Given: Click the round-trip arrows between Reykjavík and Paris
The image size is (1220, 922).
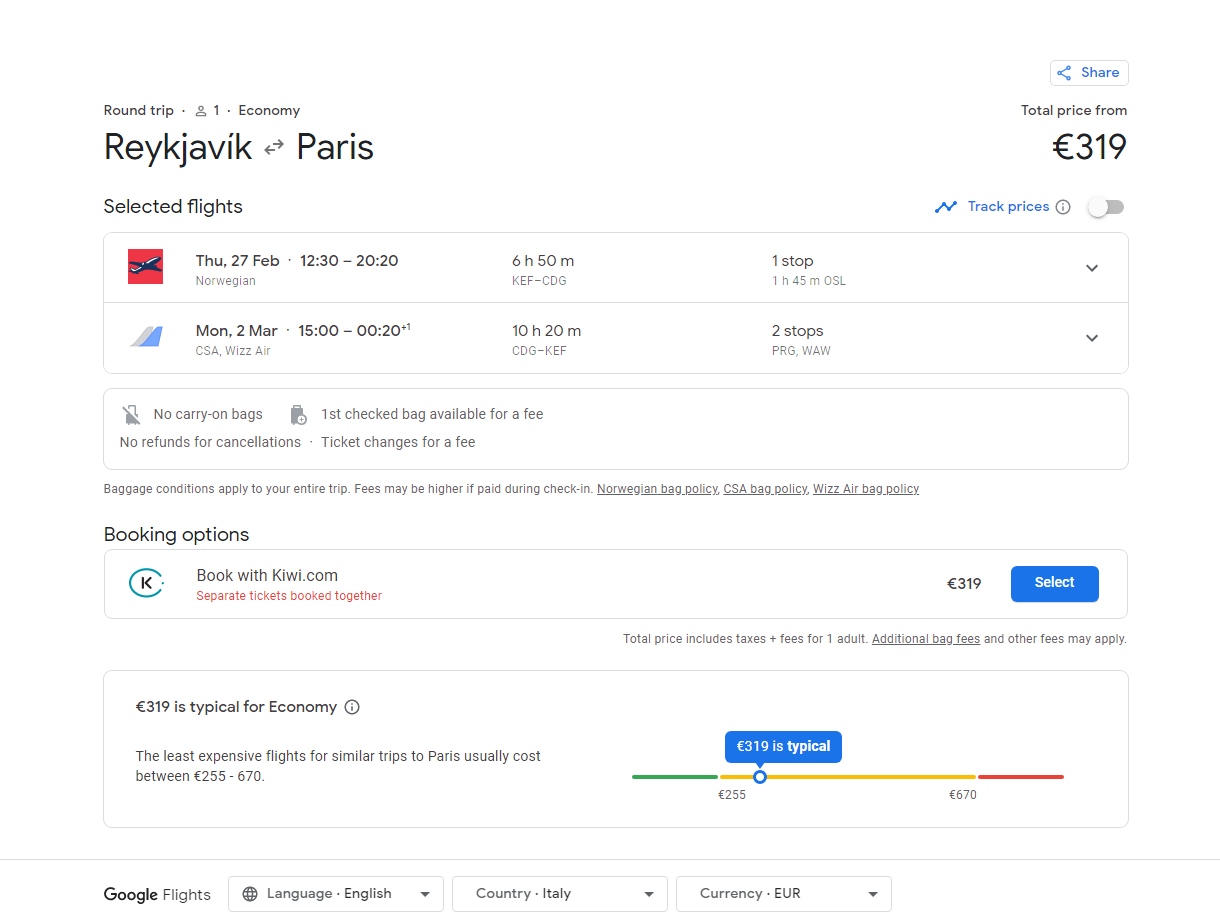Looking at the screenshot, I should tap(274, 148).
